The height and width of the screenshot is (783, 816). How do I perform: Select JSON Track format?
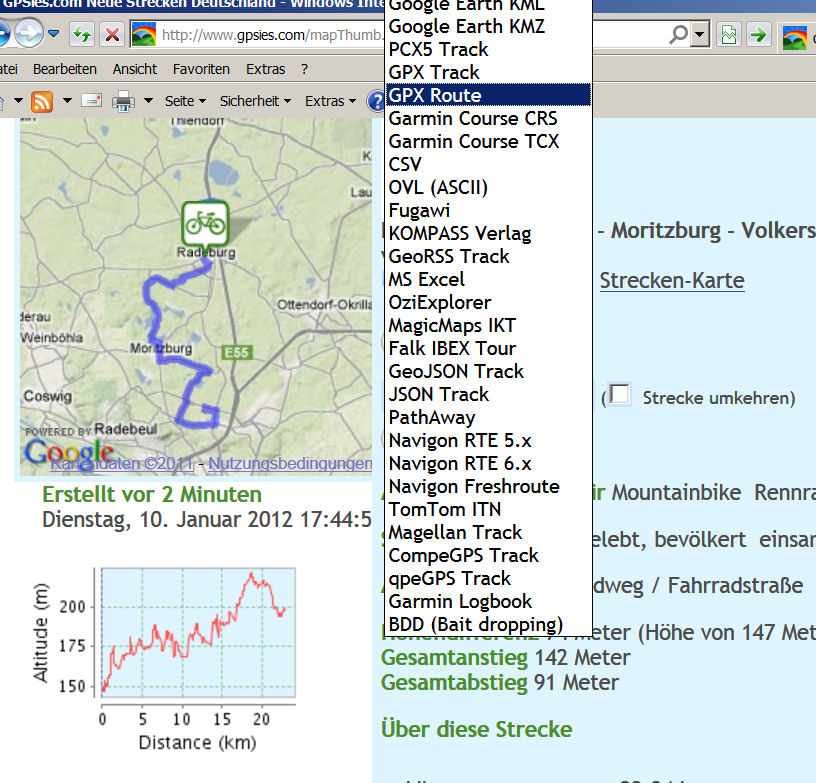489,394
